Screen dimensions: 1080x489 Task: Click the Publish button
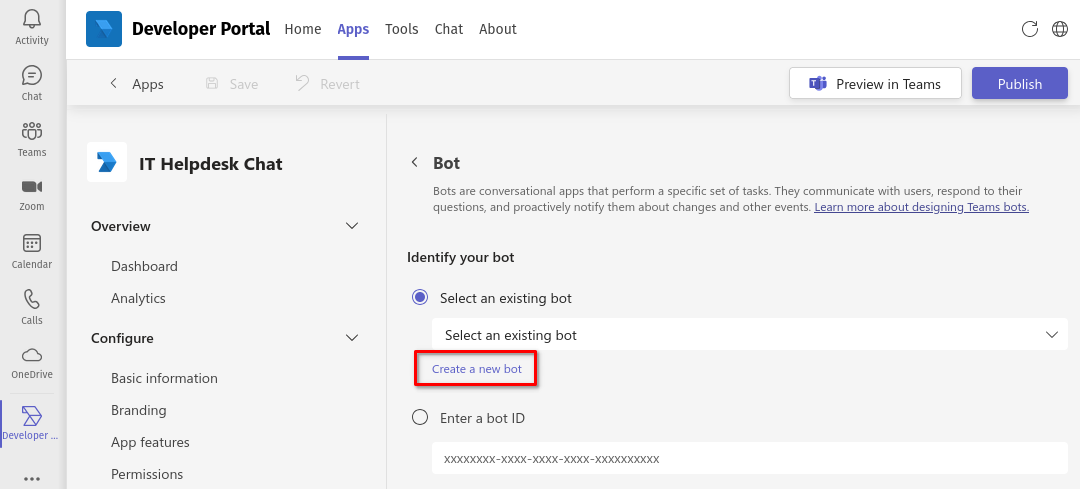pyautogui.click(x=1019, y=83)
